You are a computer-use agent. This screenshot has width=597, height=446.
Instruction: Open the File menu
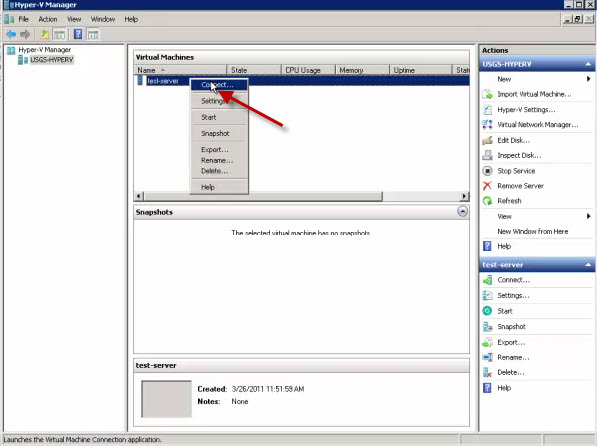tap(24, 19)
